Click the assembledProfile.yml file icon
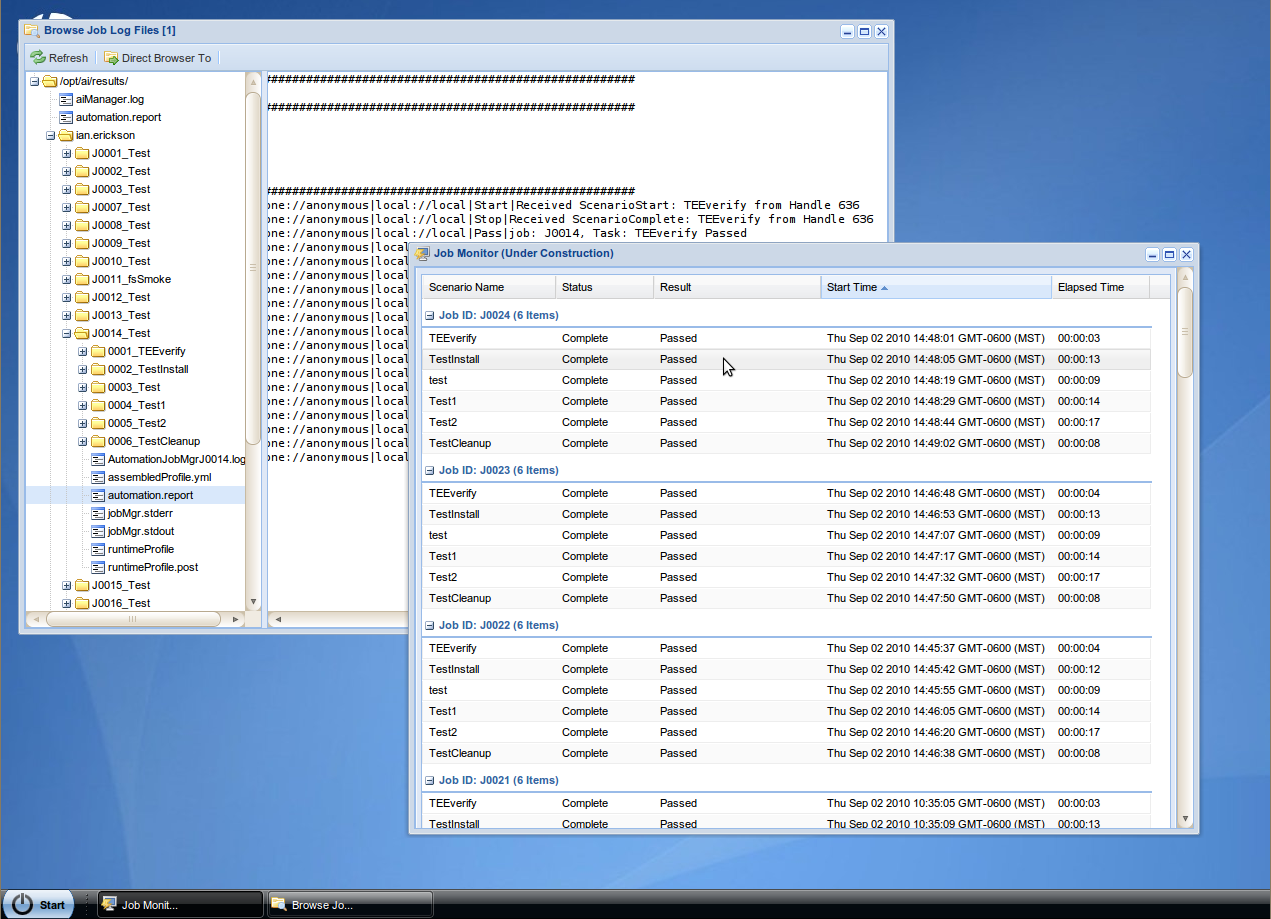1271x919 pixels. click(98, 477)
